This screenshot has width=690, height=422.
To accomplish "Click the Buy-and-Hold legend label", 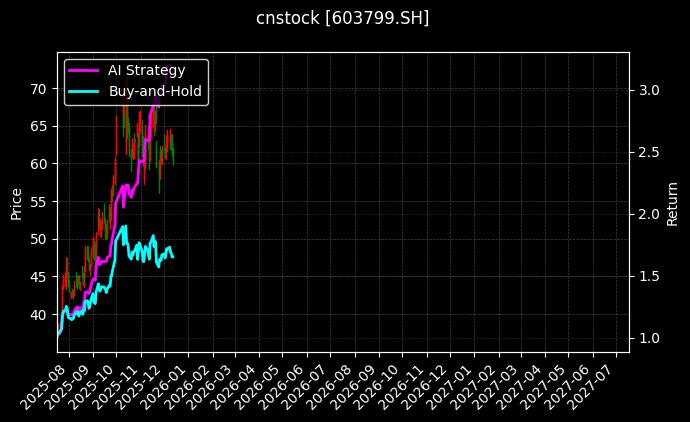I will coord(155,91).
